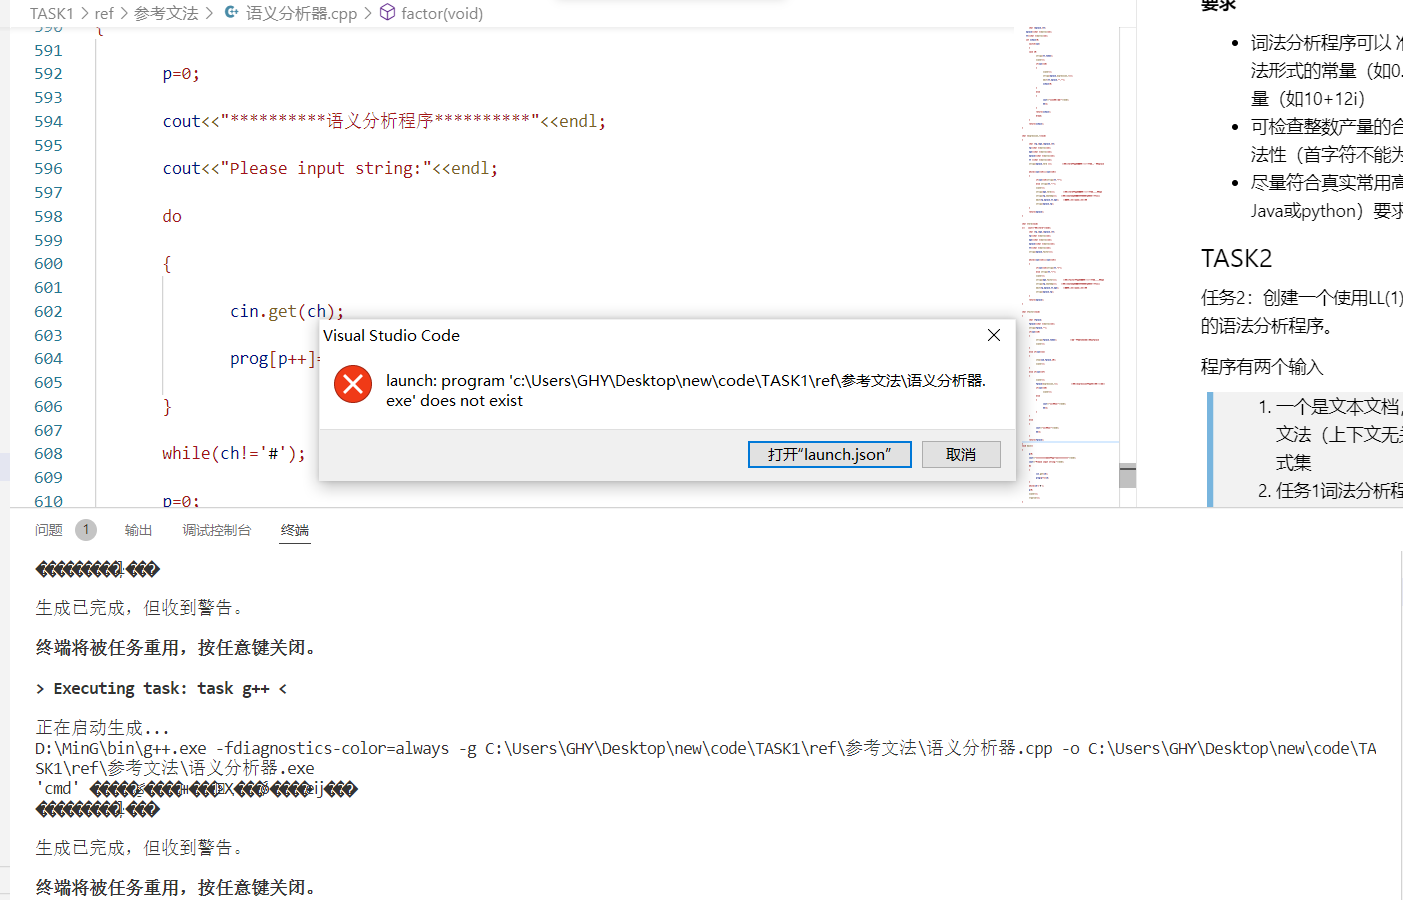This screenshot has height=900, width=1403.
Task: Click the 取消 cancel button
Action: [x=961, y=454]
